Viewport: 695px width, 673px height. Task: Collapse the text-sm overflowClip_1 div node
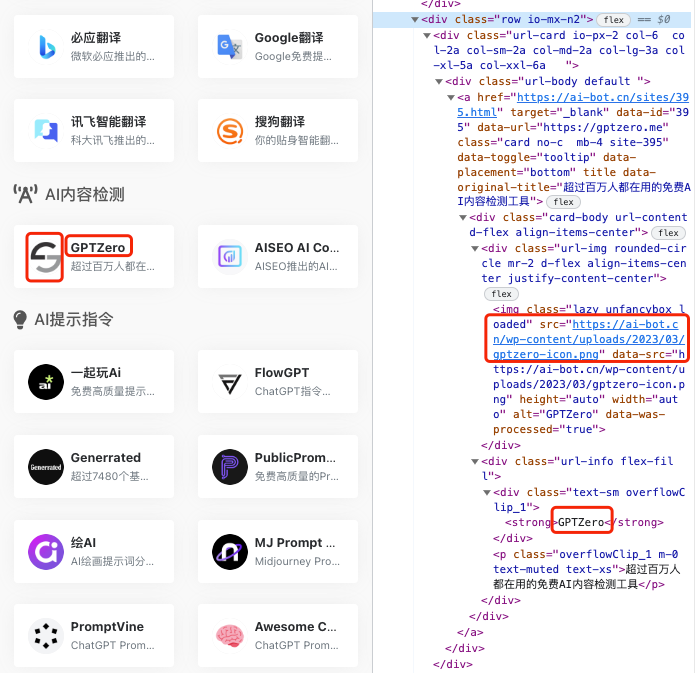click(487, 493)
